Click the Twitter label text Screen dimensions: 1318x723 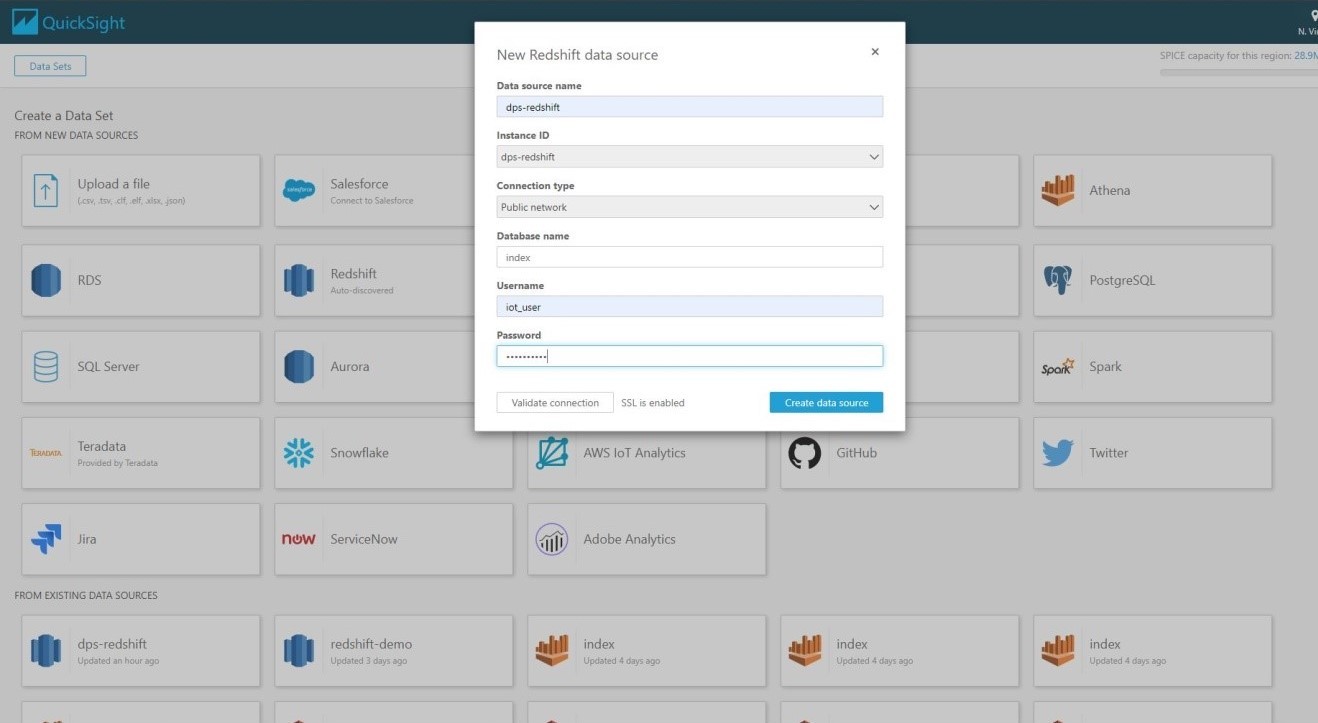pos(1109,453)
